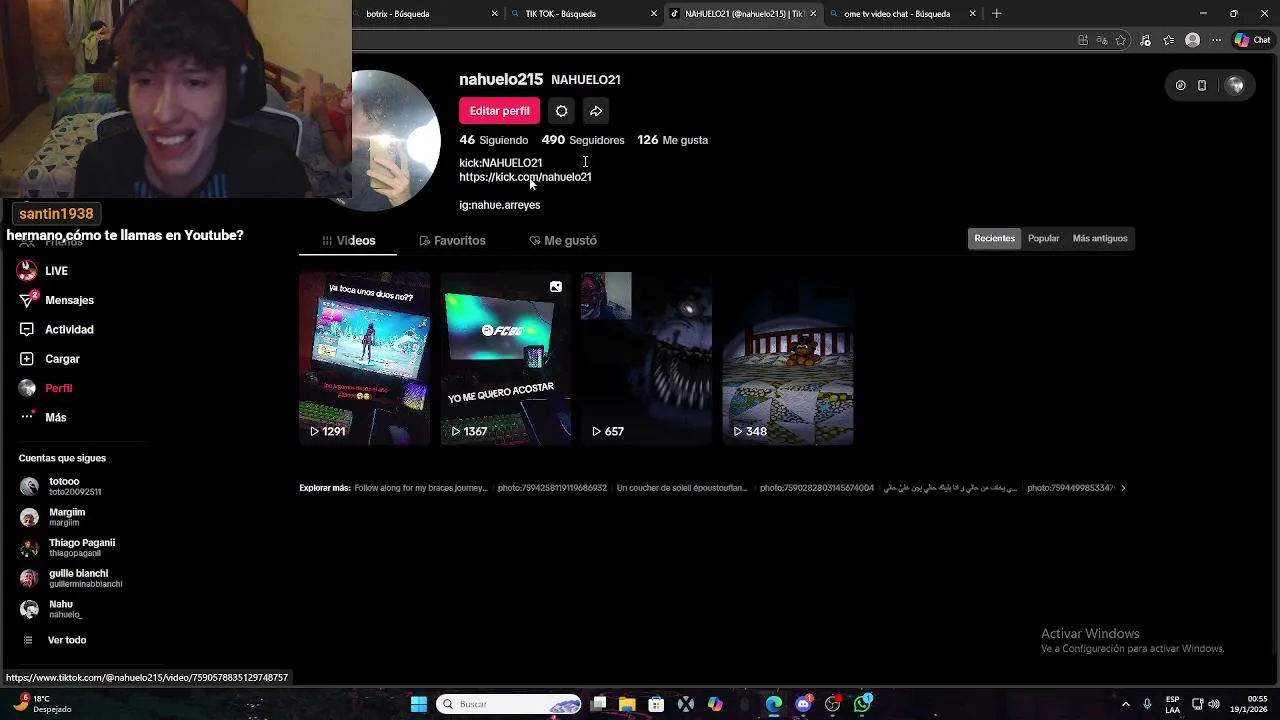Click the 46 Siguiendo count
This screenshot has height=720, width=1280.
493,140
